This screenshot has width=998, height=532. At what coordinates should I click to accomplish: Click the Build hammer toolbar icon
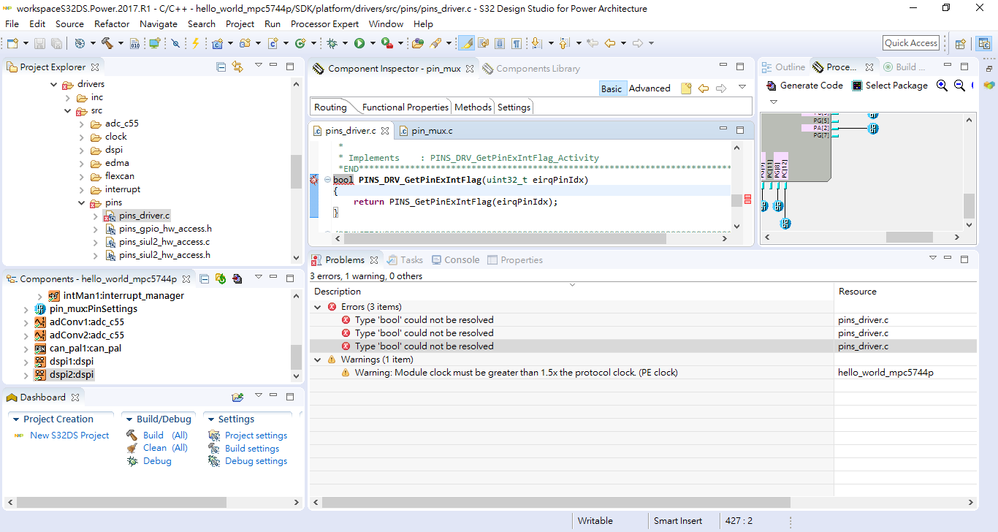(106, 43)
